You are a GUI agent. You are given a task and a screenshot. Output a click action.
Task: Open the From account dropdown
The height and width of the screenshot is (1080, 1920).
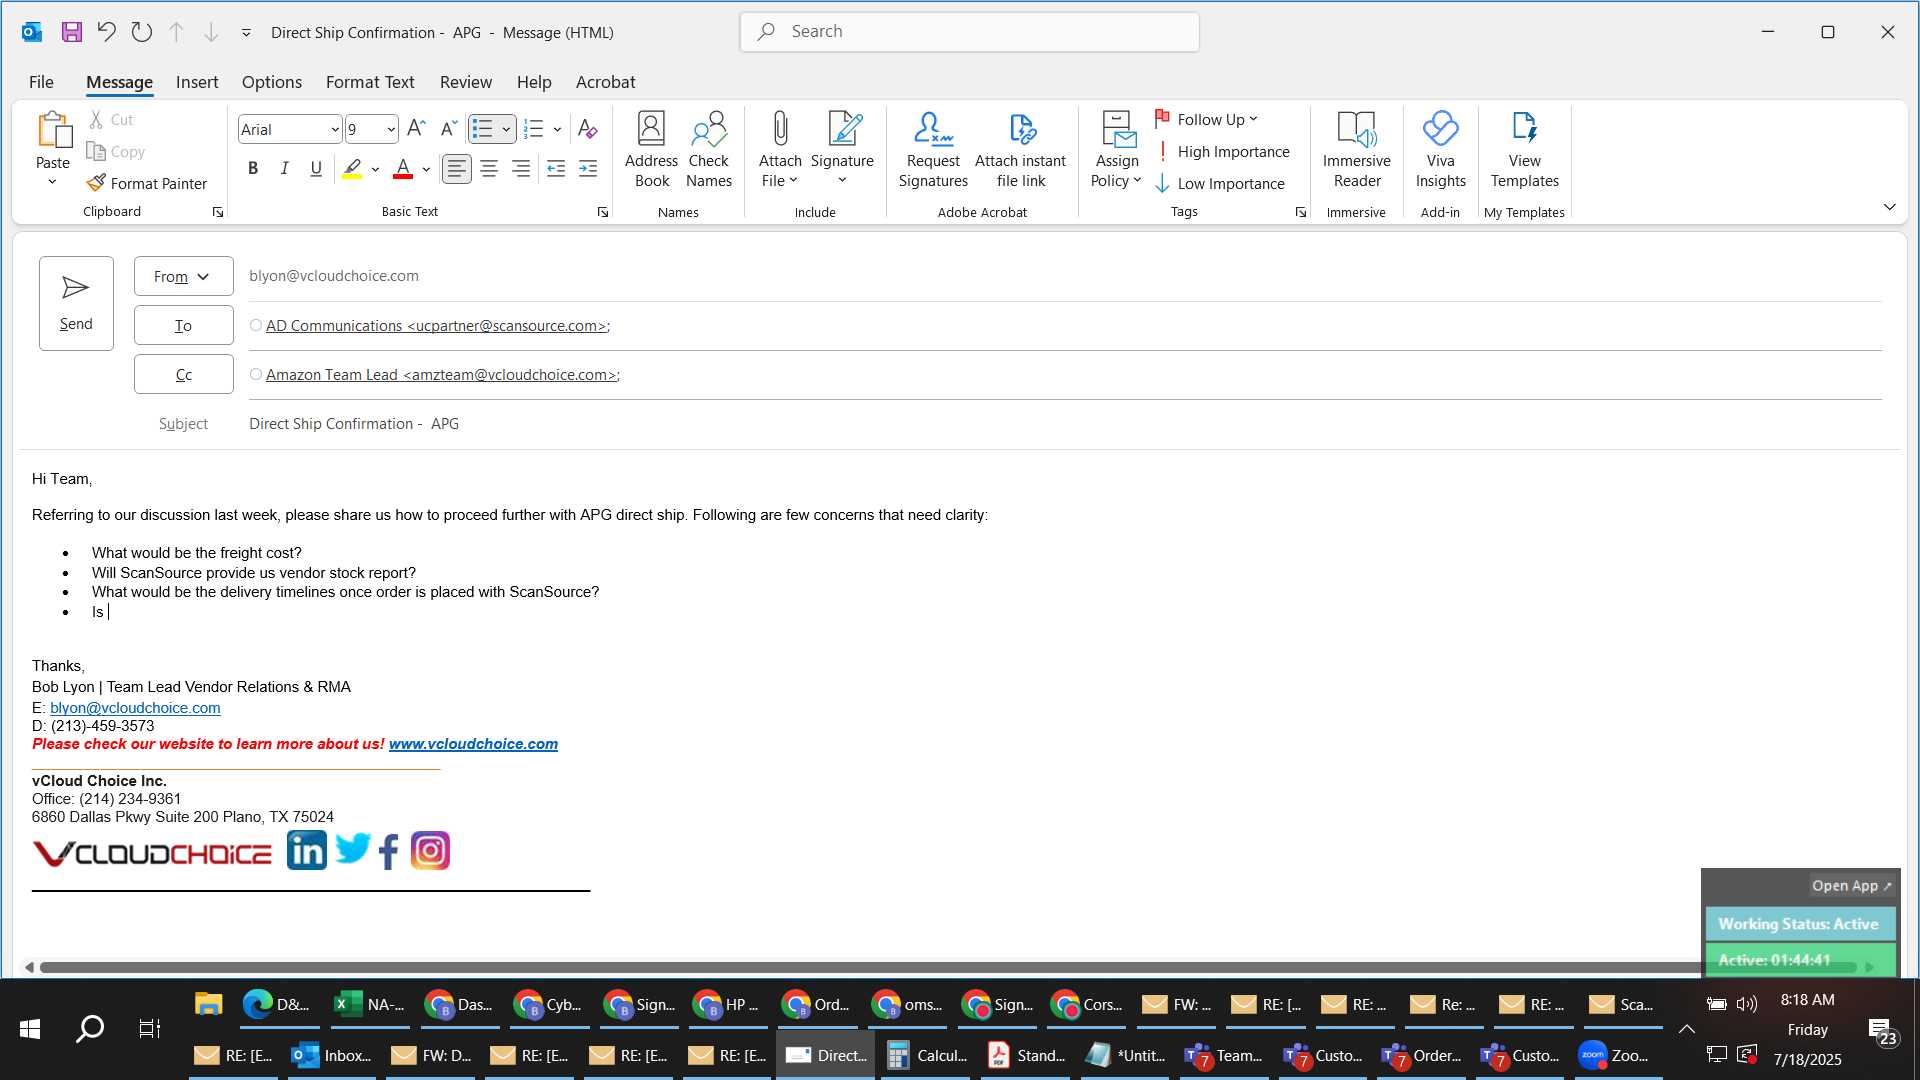(x=184, y=276)
